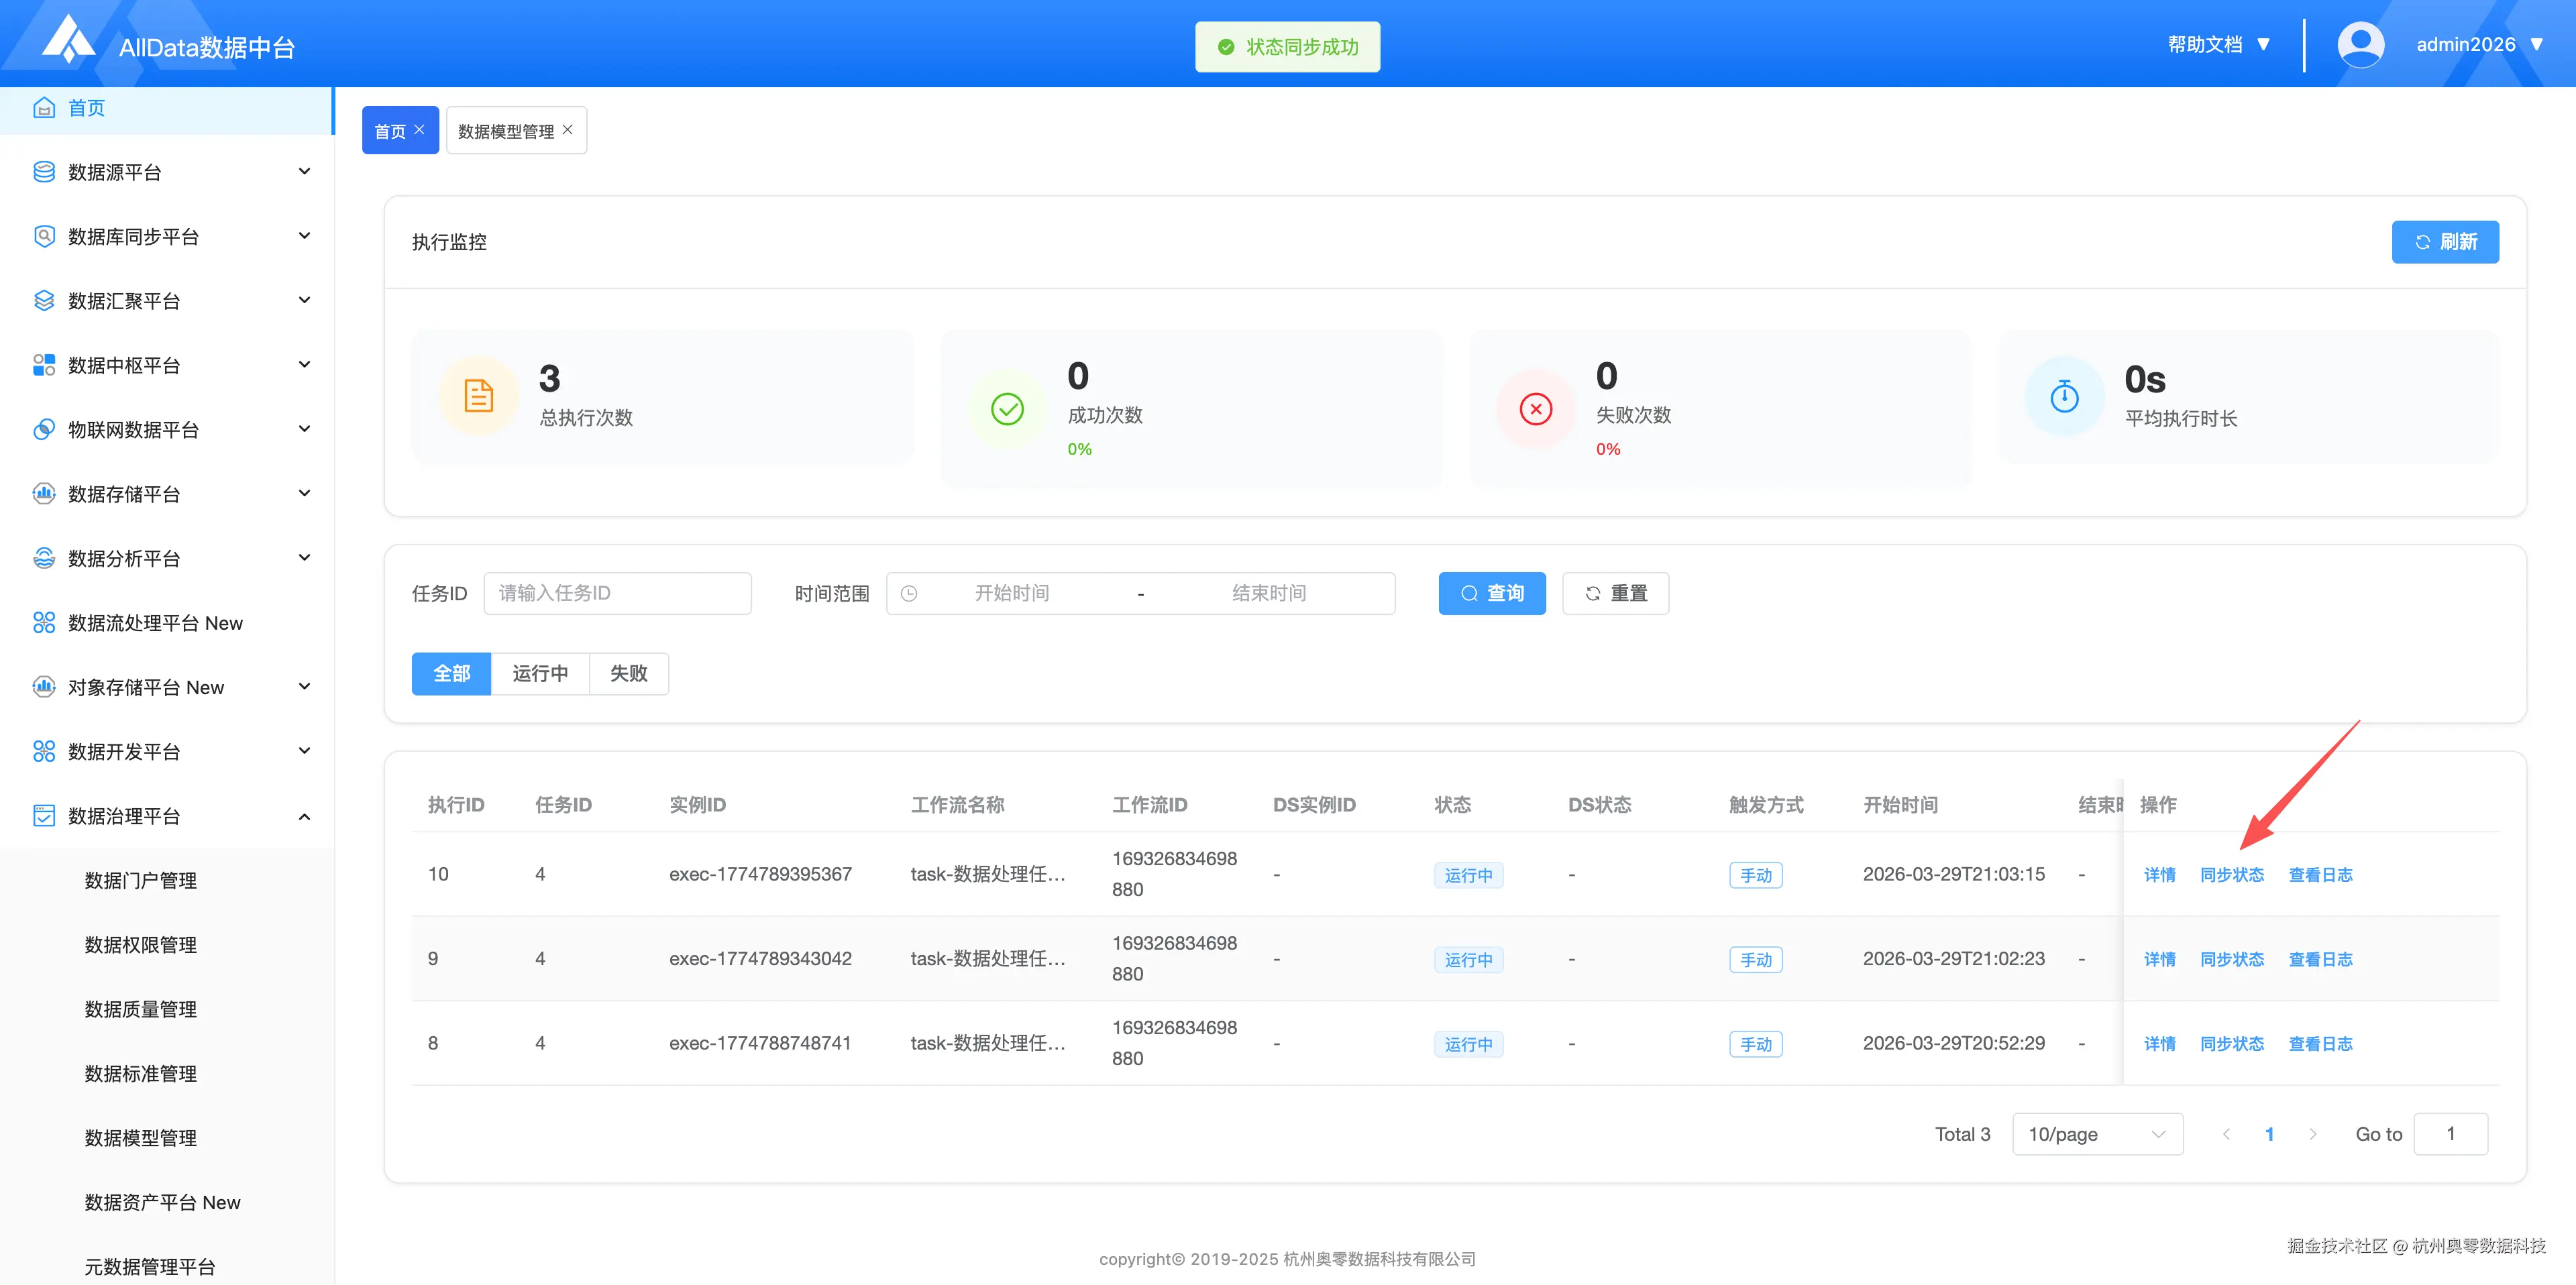Click the admin user avatar icon
The image size is (2576, 1285).
(2360, 45)
